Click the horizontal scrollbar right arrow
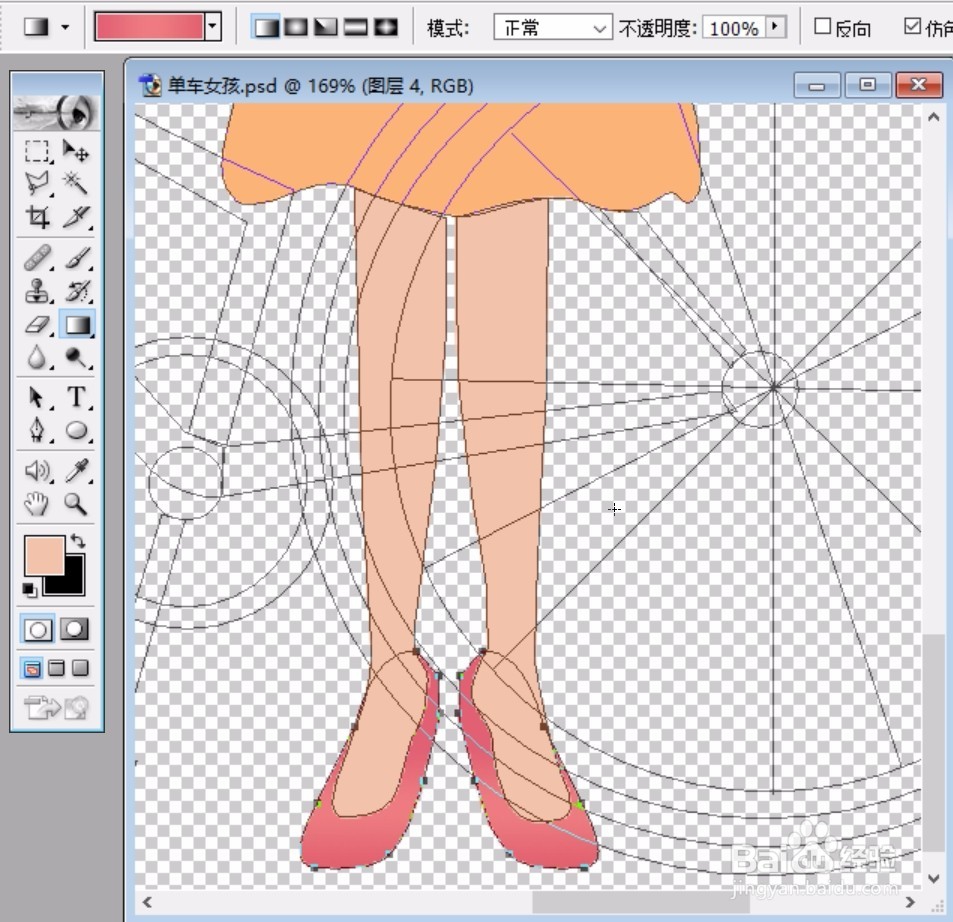 tap(909, 903)
